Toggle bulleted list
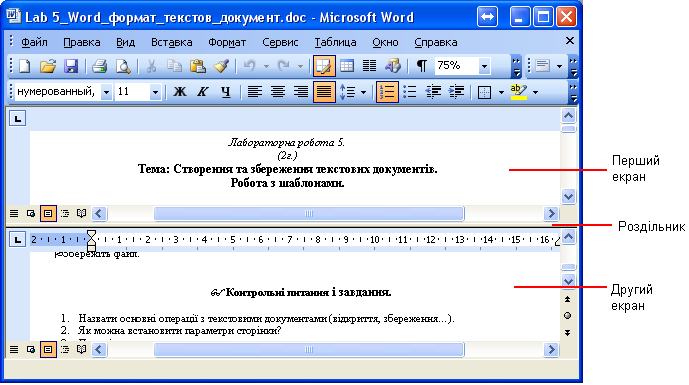689x385 pixels. click(410, 92)
